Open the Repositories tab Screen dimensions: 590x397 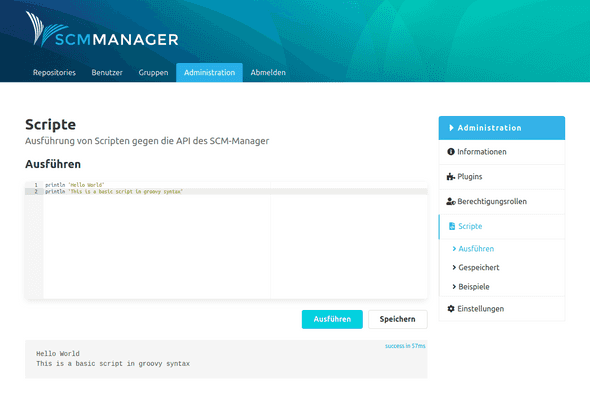point(54,73)
